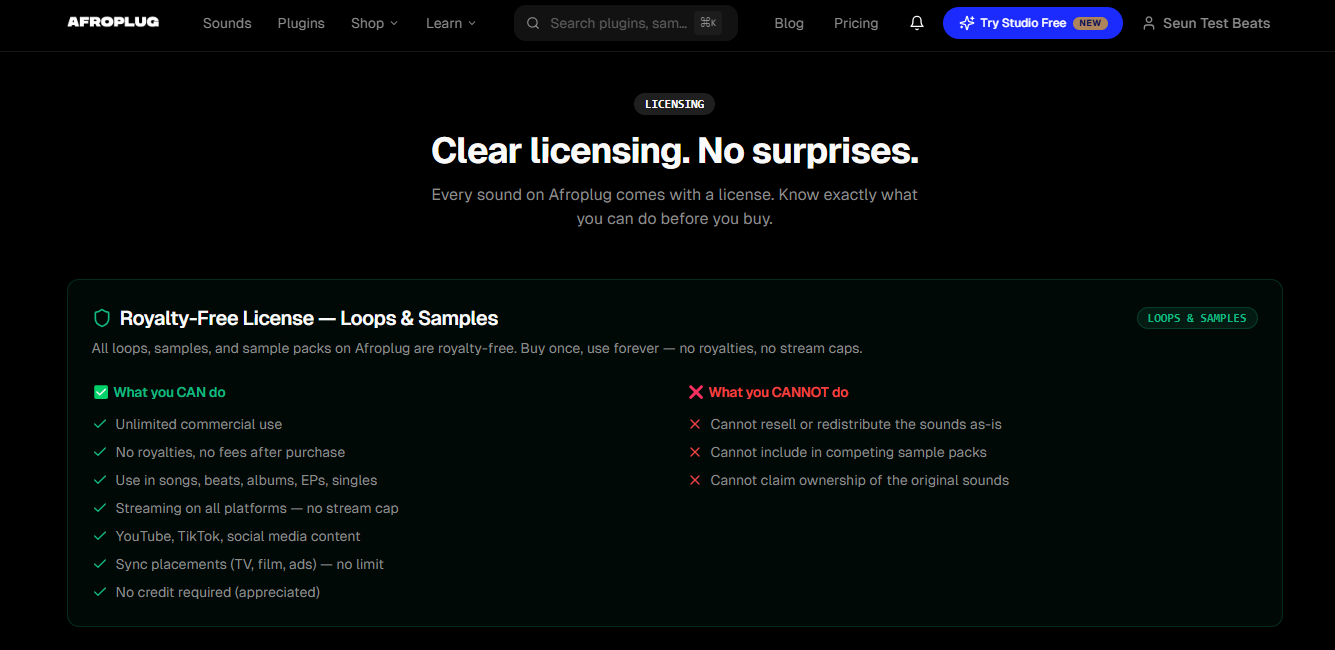Click the search magnifier icon
The width and height of the screenshot is (1335, 650).
click(533, 23)
